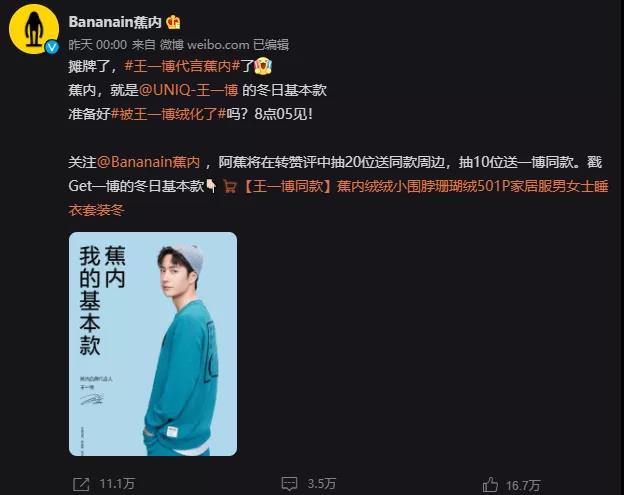
Task: Like the post with thumbs-up icon
Action: (x=490, y=484)
